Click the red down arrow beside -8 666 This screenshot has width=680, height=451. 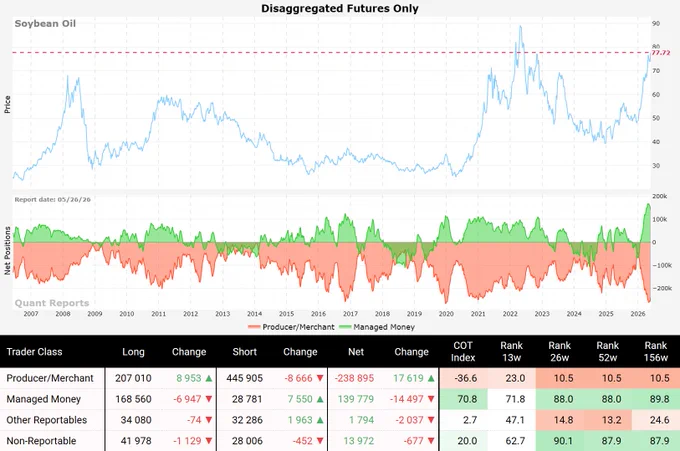[320, 378]
